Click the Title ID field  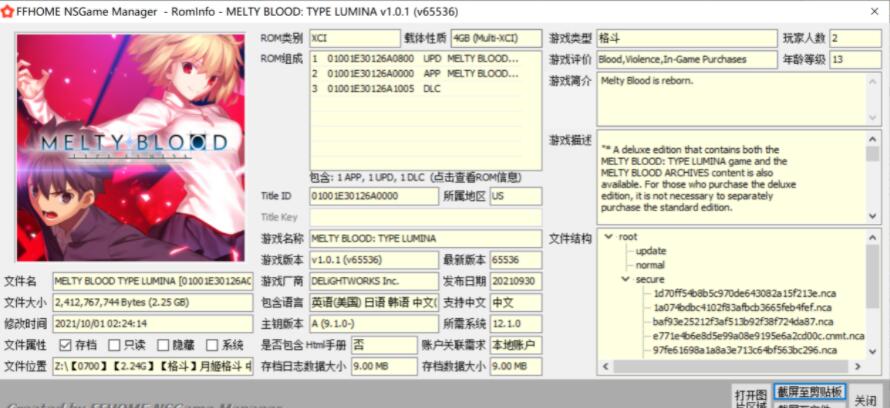(x=374, y=196)
